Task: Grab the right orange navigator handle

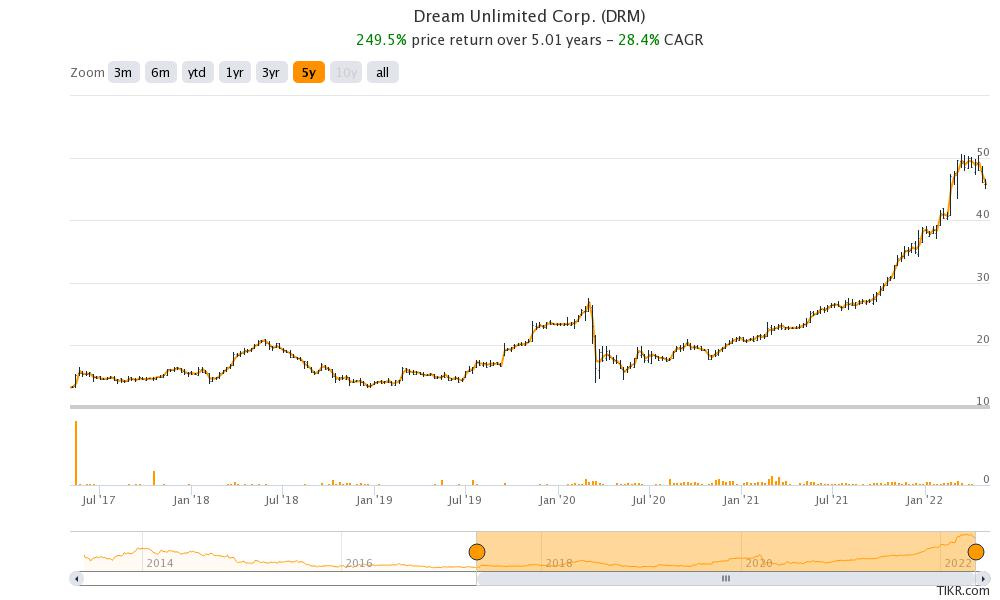Action: tap(976, 552)
